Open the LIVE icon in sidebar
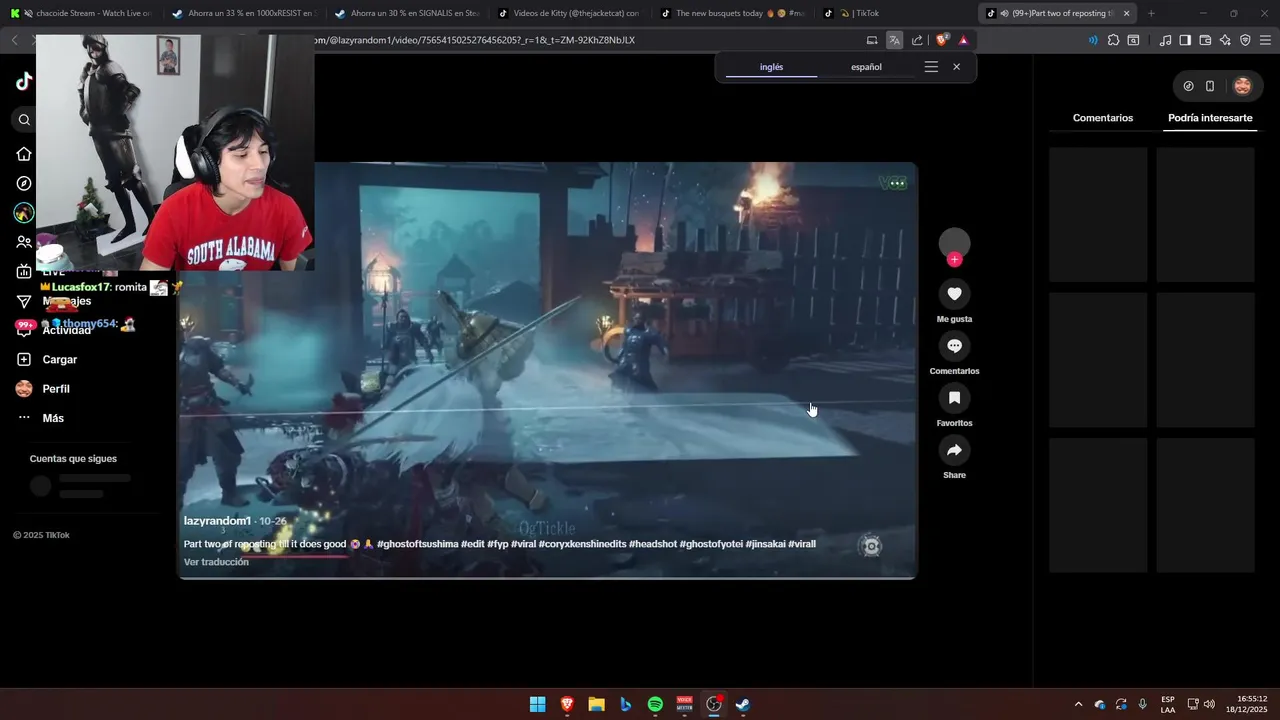The height and width of the screenshot is (720, 1280). coord(24,271)
